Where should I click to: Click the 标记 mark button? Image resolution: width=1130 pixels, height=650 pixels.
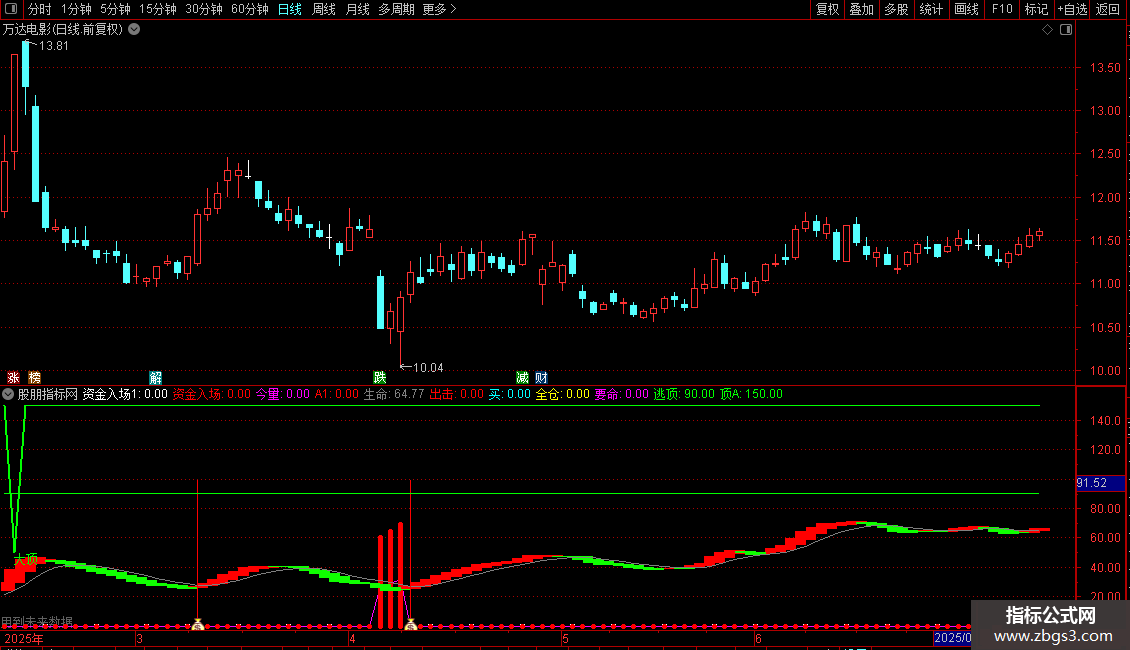point(1036,9)
